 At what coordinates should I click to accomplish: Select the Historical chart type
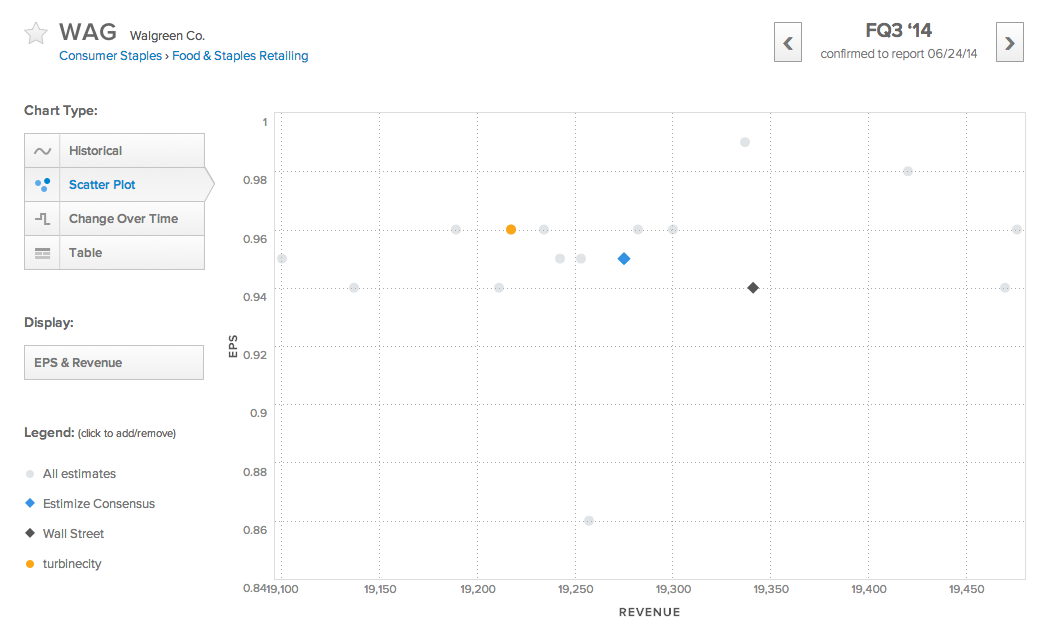pyautogui.click(x=114, y=150)
